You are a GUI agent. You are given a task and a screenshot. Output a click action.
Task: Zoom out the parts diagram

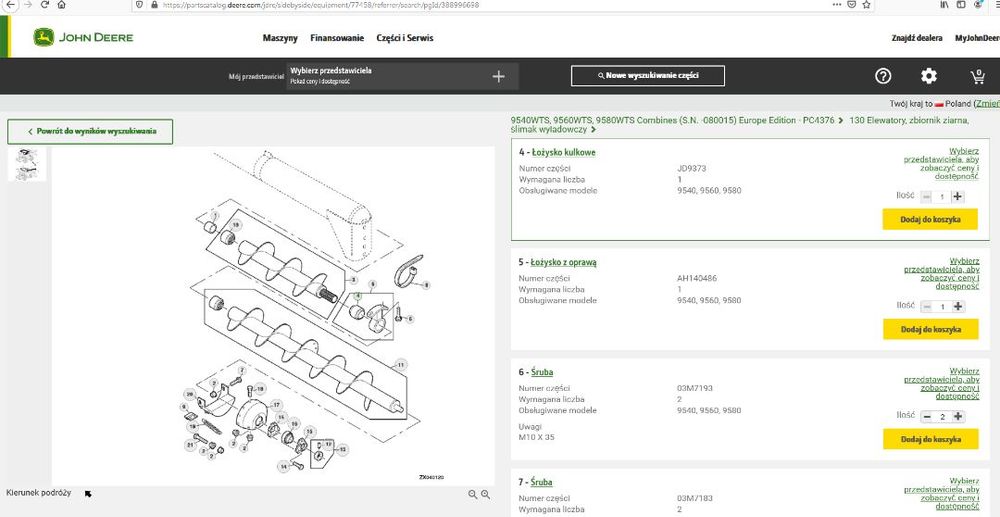click(x=473, y=494)
